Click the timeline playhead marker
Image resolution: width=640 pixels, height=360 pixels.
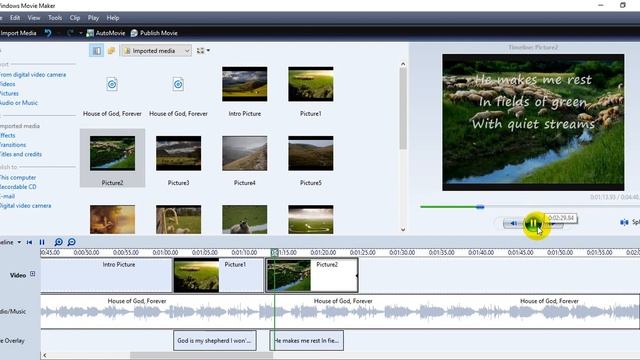tap(274, 253)
